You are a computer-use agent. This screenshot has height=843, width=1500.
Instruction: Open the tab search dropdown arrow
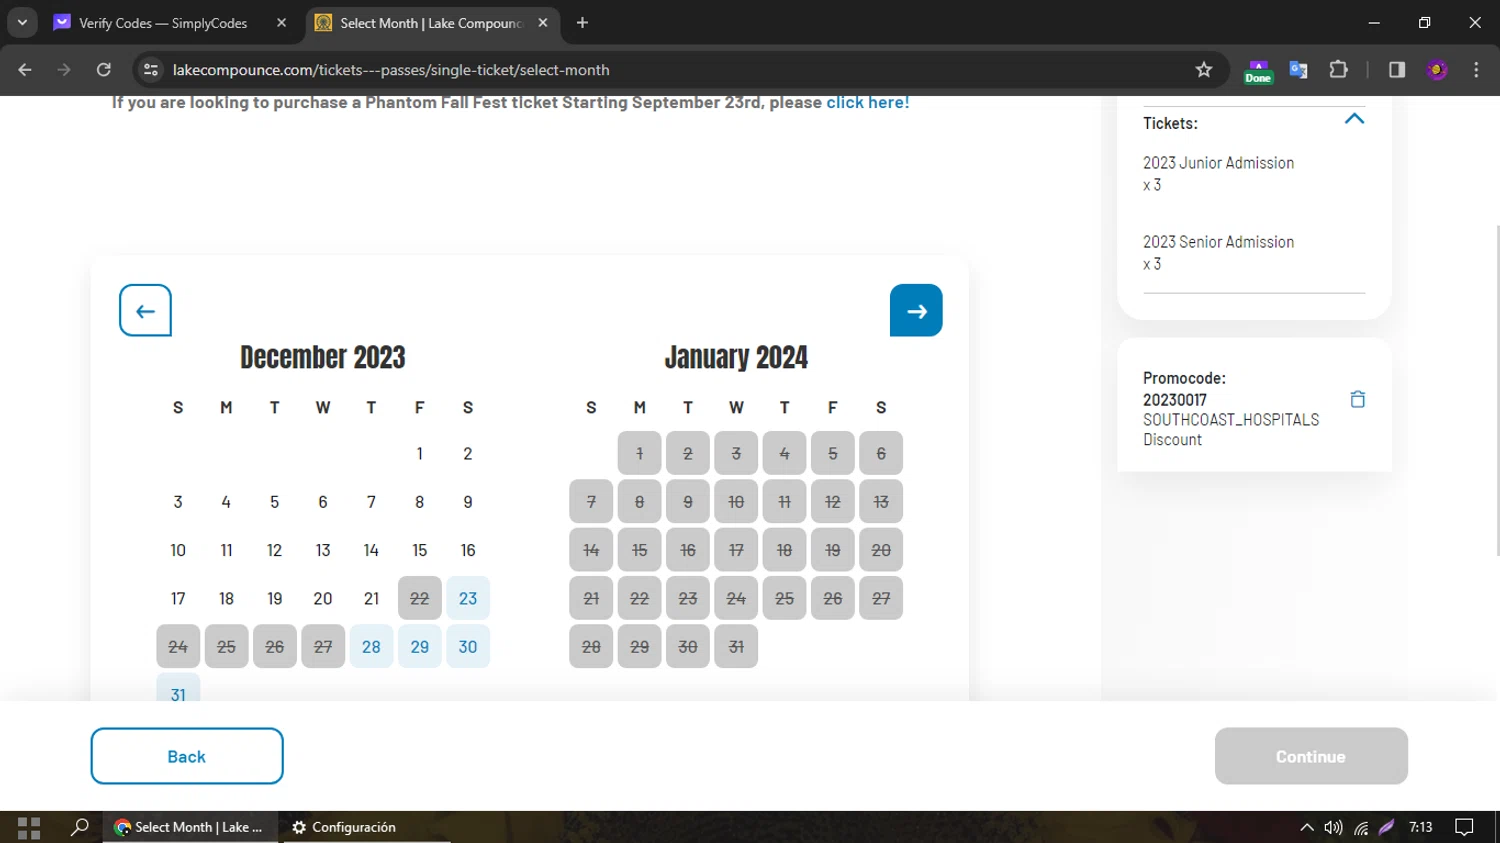[x=22, y=22]
